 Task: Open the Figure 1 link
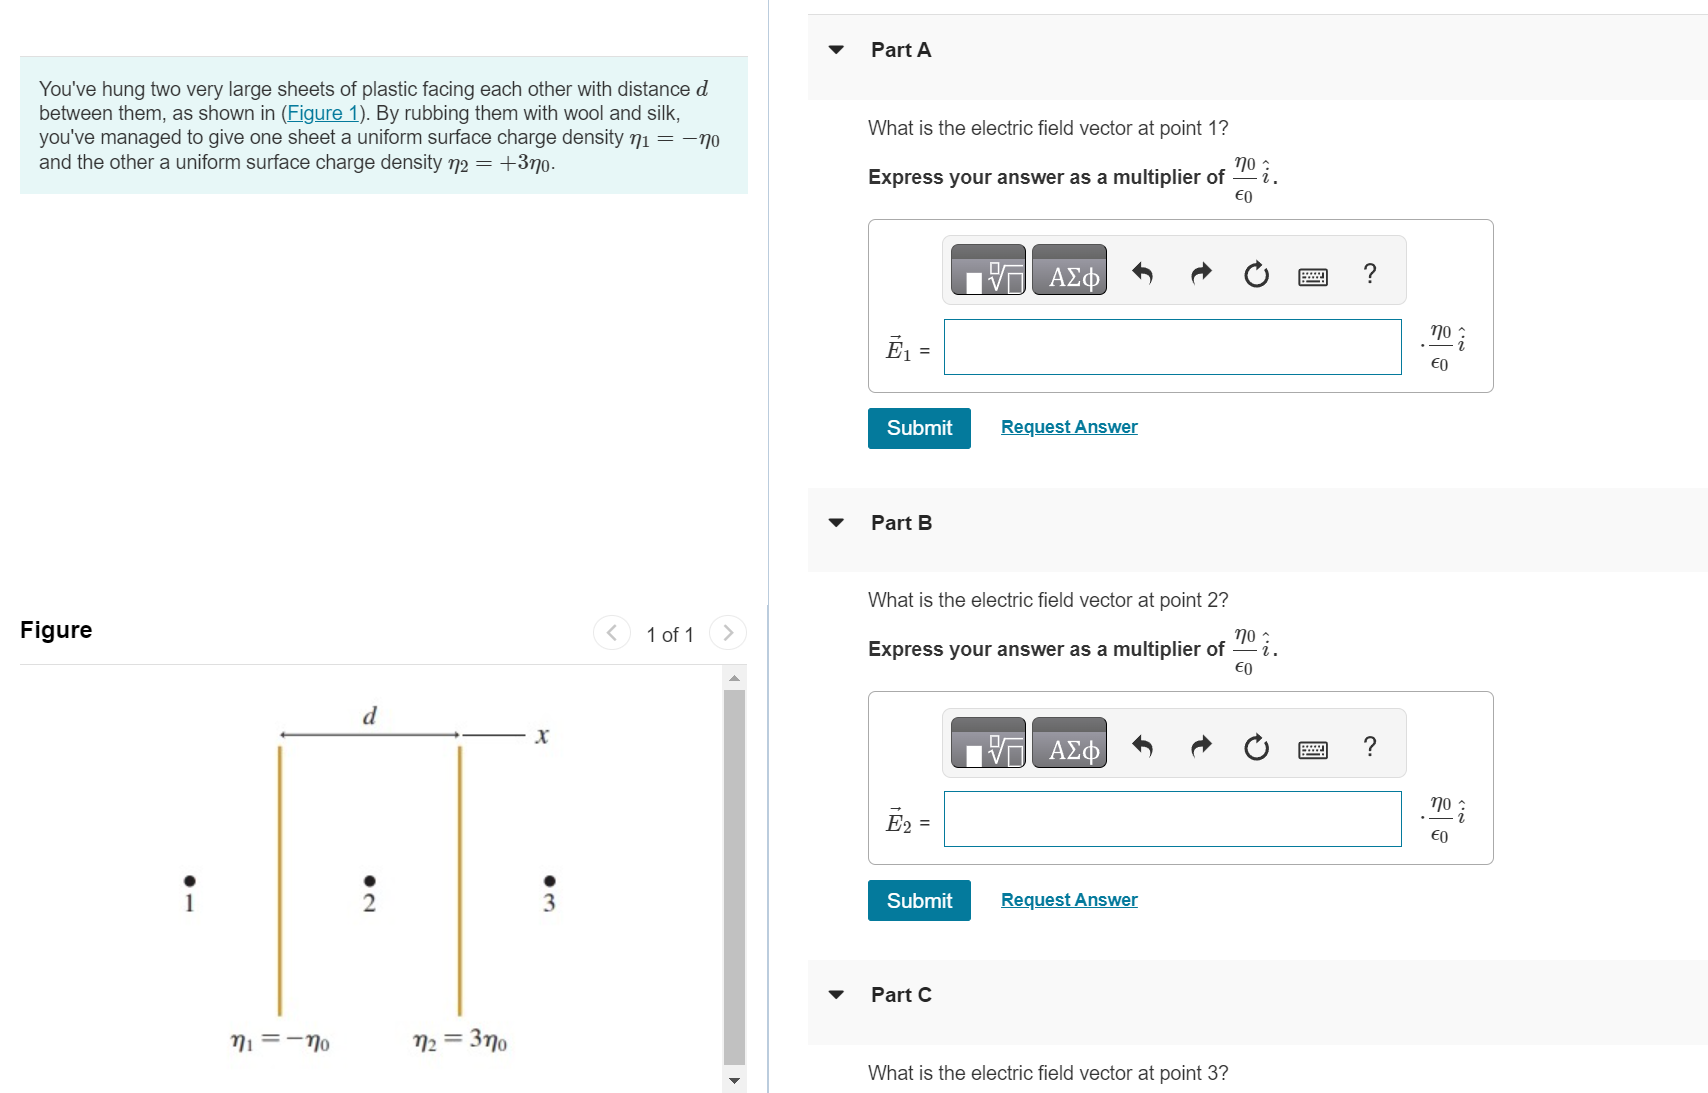pyautogui.click(x=322, y=113)
